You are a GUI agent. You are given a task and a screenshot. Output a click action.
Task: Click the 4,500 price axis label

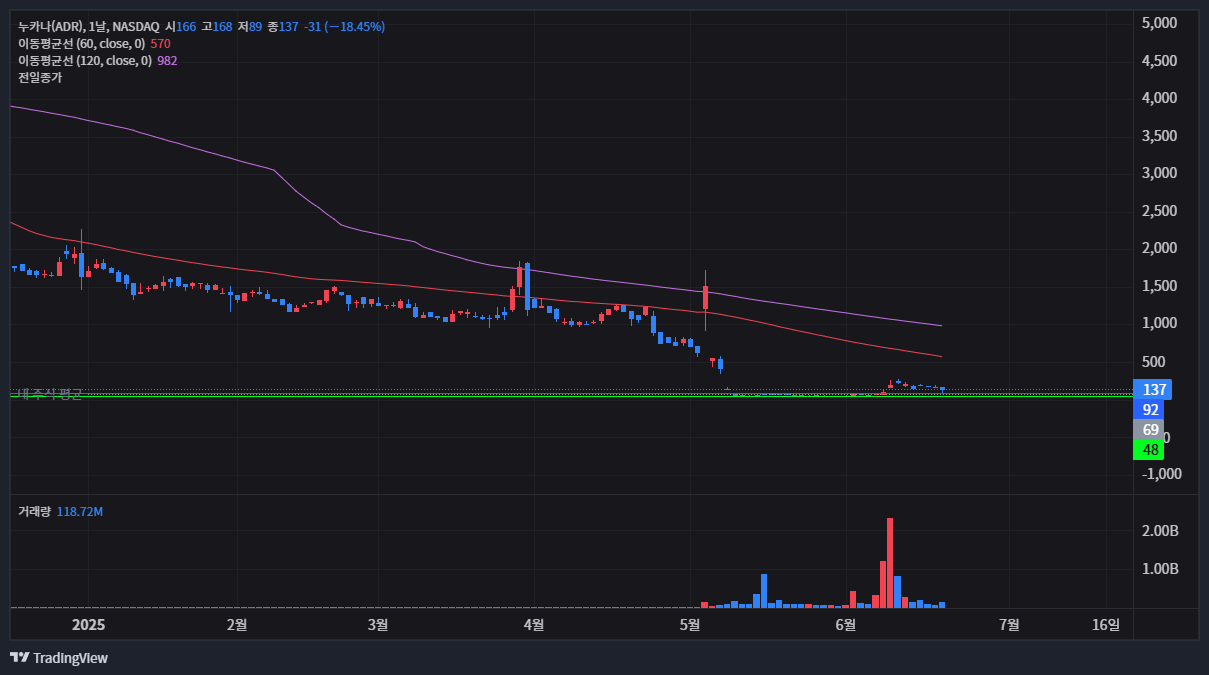tap(1159, 61)
